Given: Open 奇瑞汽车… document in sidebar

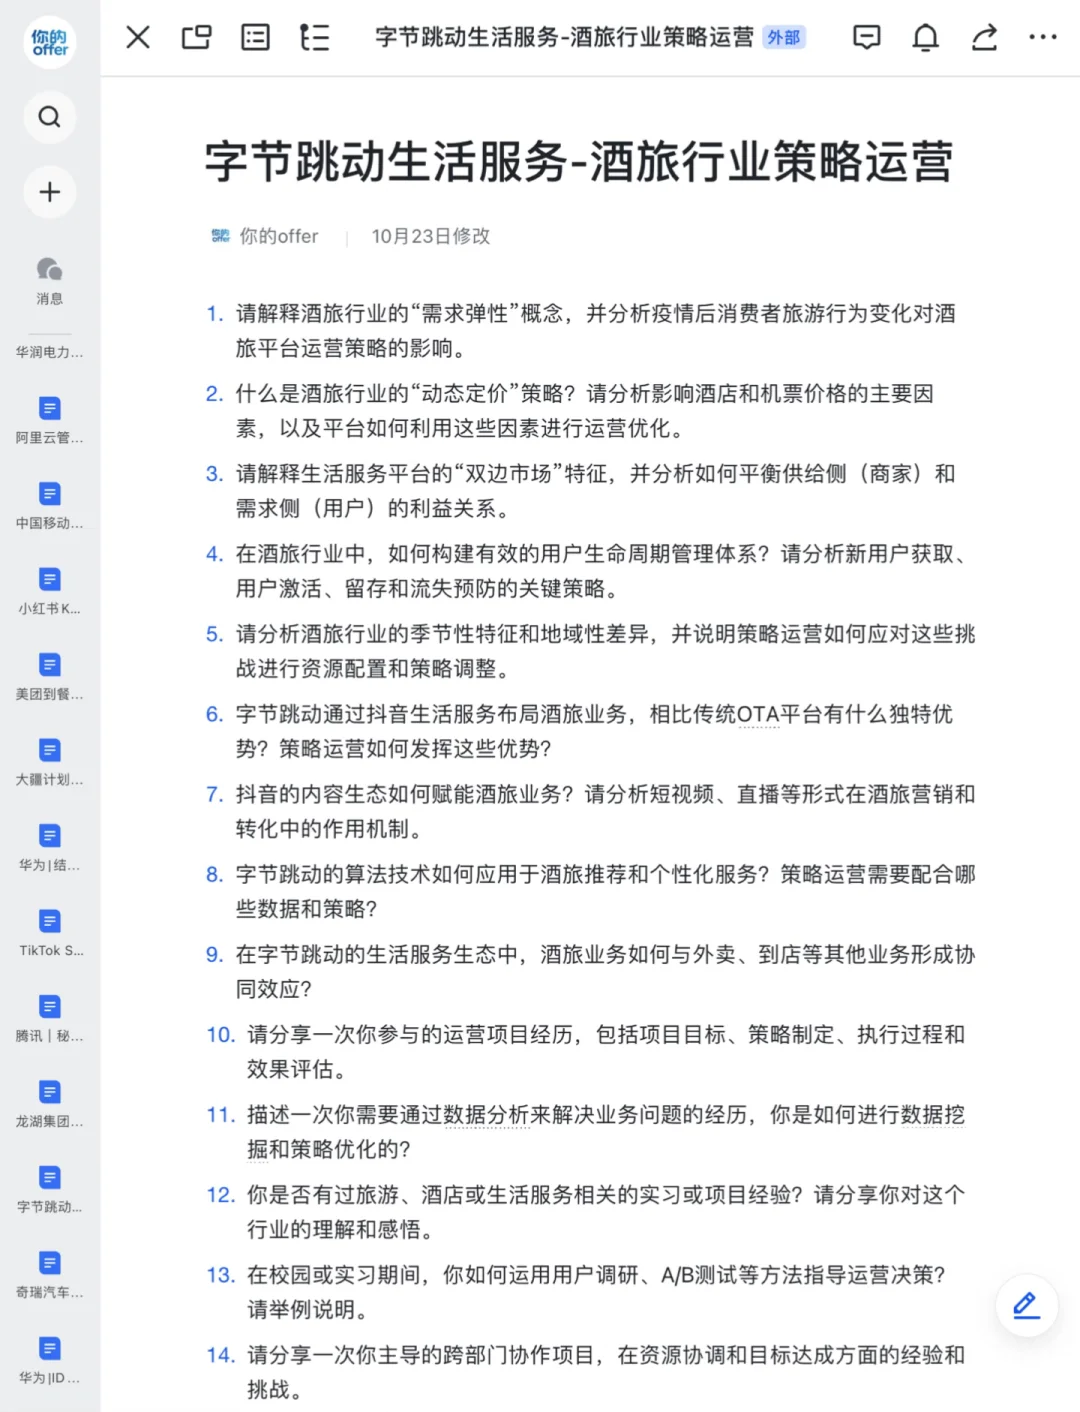Looking at the screenshot, I should [x=50, y=1275].
